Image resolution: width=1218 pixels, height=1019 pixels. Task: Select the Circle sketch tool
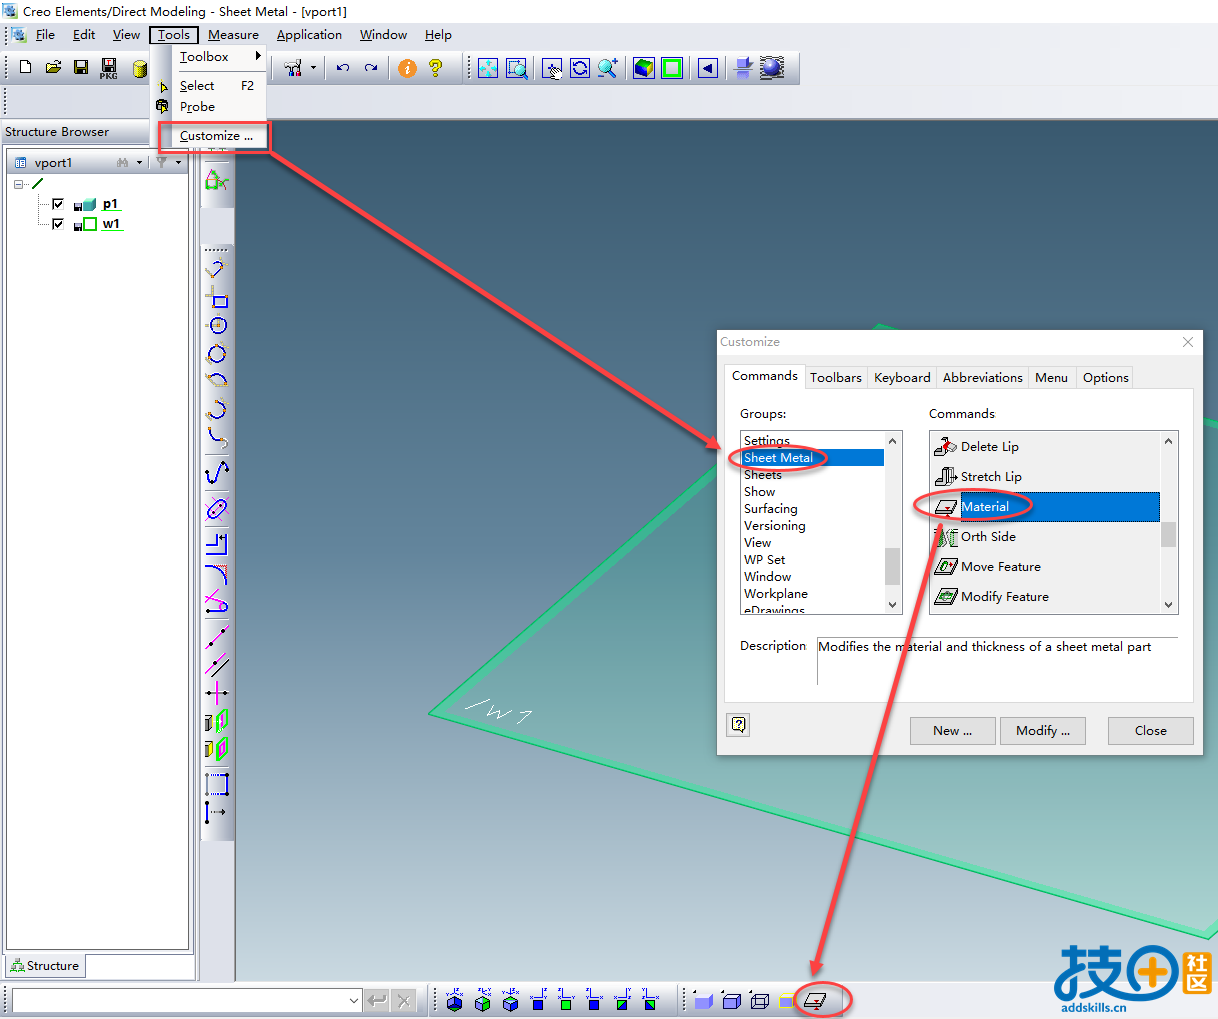coord(217,325)
